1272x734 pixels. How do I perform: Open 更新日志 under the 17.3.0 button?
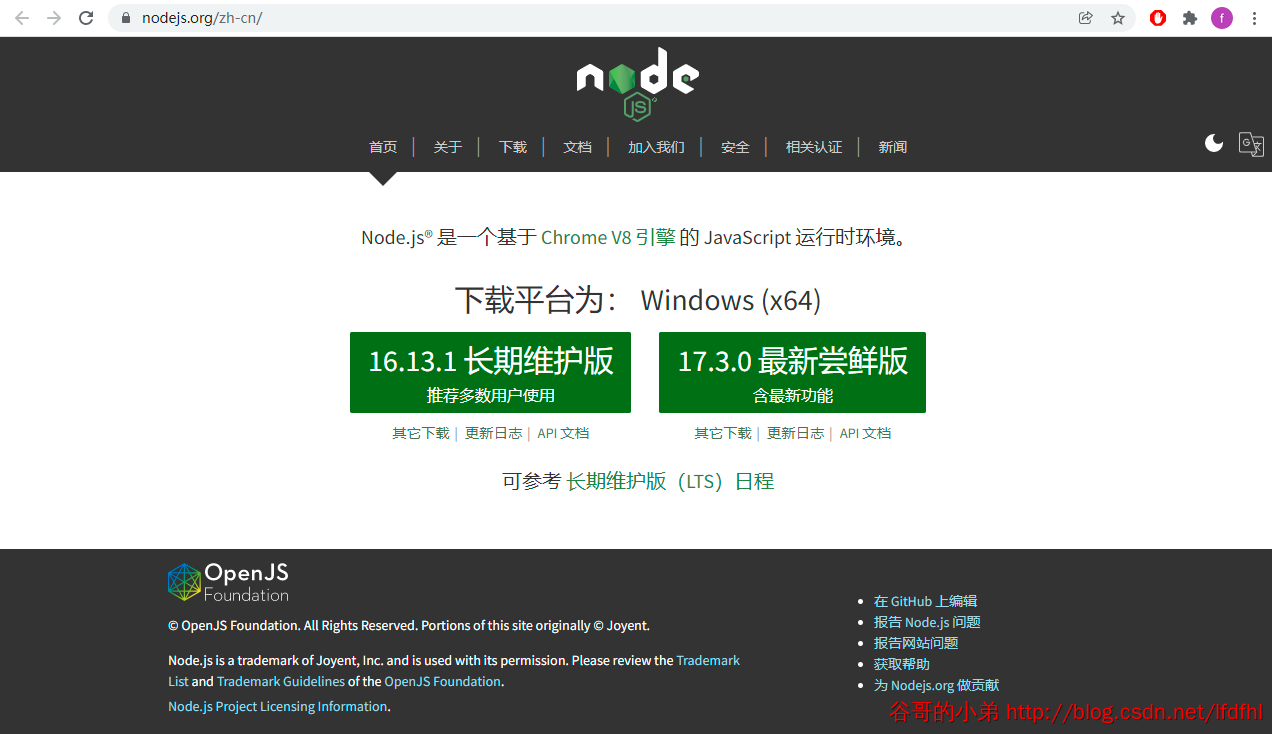coord(796,433)
